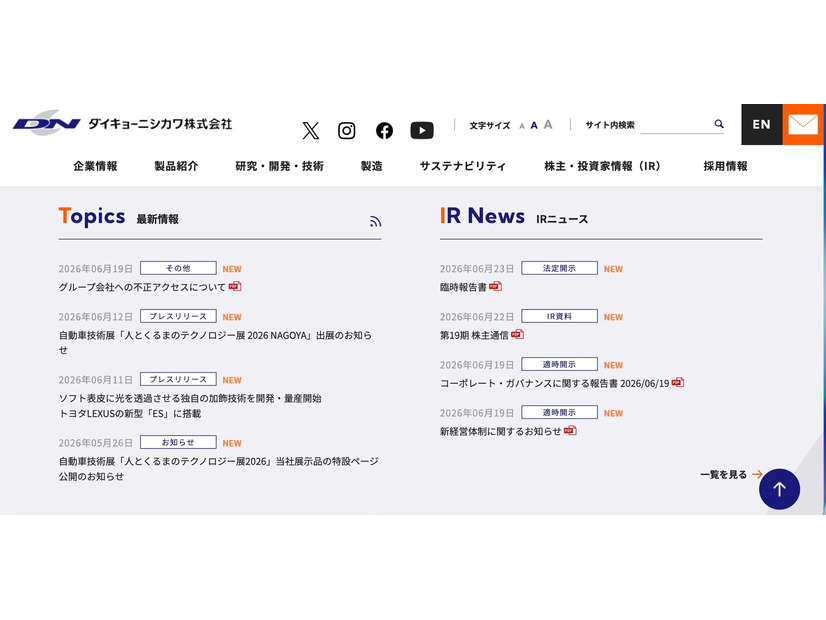Click the Topics 最新情報 heading
826x620 pixels.
click(119, 216)
